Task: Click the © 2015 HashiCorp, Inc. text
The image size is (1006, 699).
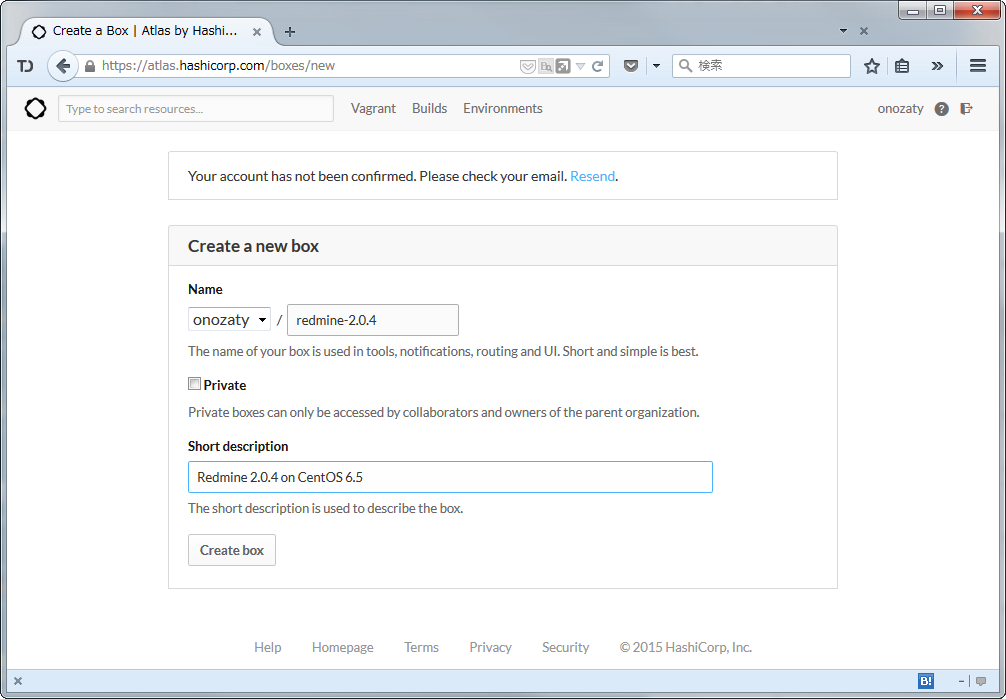Action: click(685, 647)
